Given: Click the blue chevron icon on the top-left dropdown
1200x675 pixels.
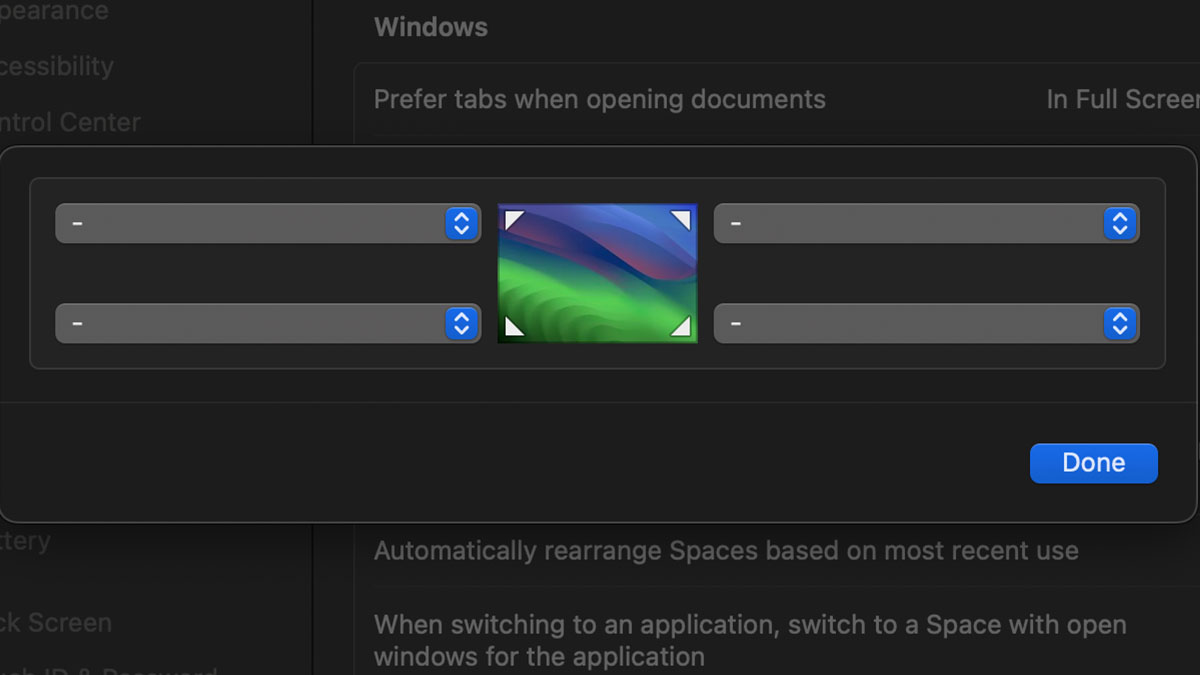Looking at the screenshot, I should coord(461,223).
